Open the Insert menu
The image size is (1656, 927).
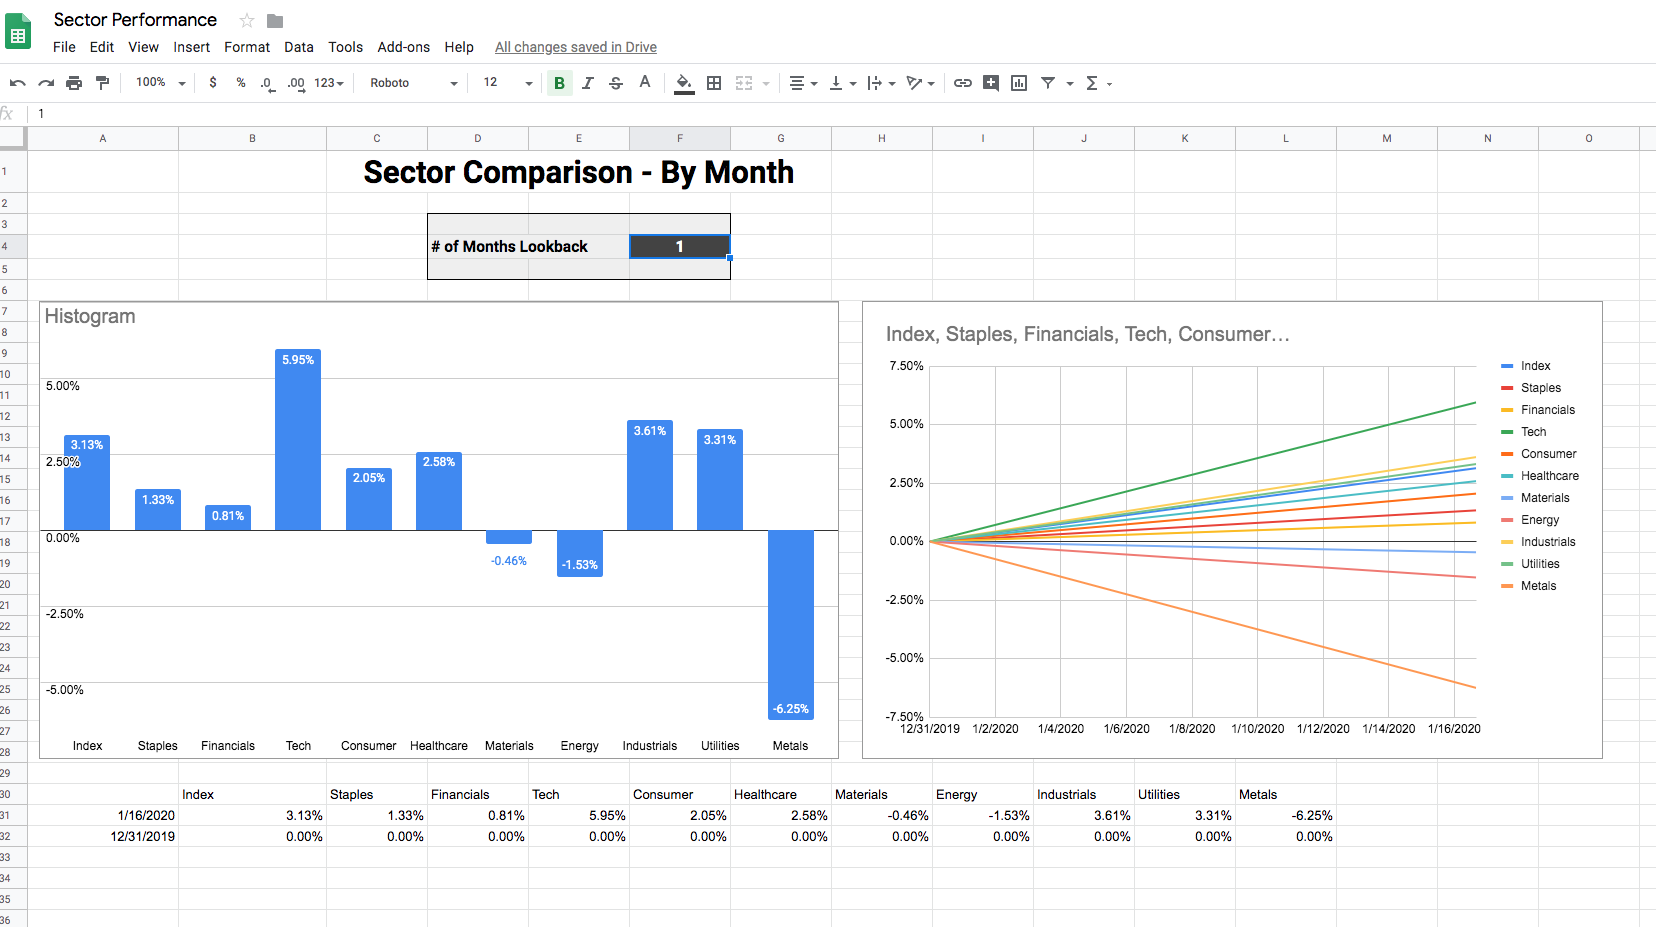(x=191, y=47)
